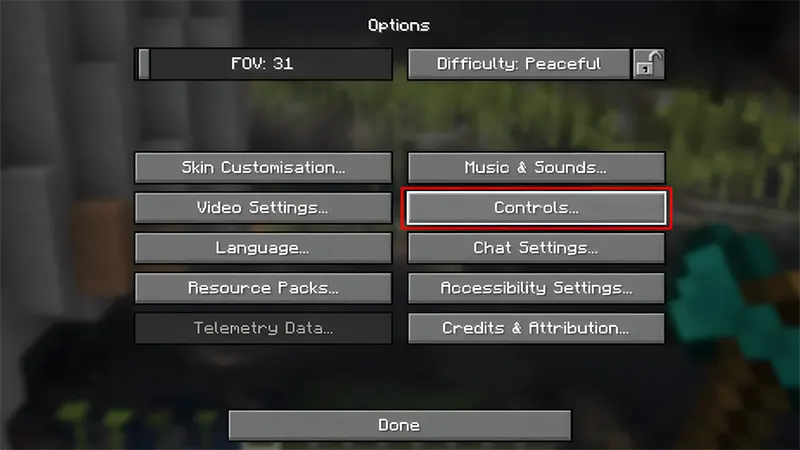Viewport: 800px width, 450px height.
Task: Open Accessibility Settings
Action: coord(536,288)
